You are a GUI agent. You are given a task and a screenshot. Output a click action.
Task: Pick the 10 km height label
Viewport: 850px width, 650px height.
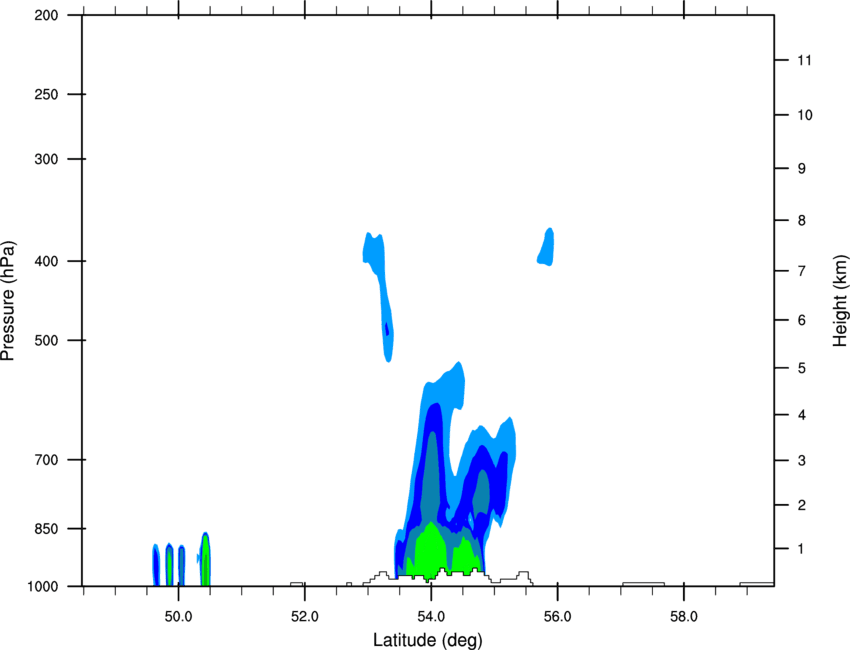[804, 115]
